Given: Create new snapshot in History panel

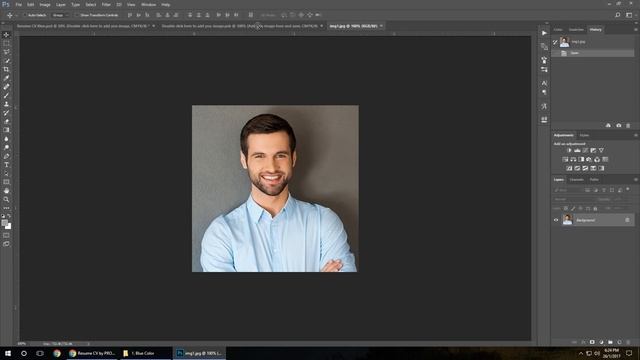Looking at the screenshot, I should [x=619, y=125].
